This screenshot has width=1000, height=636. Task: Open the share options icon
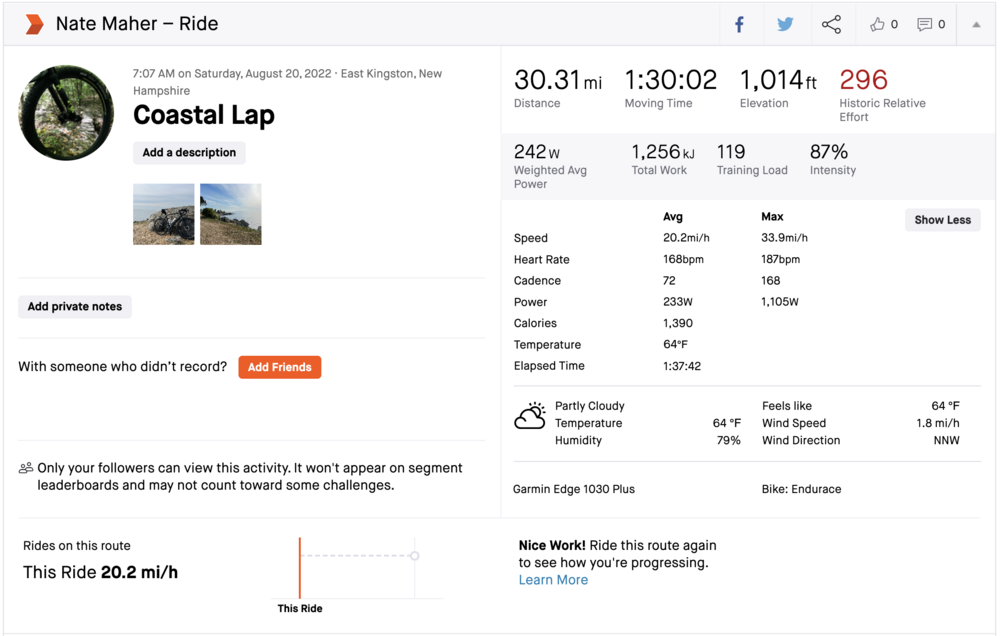pyautogui.click(x=831, y=24)
